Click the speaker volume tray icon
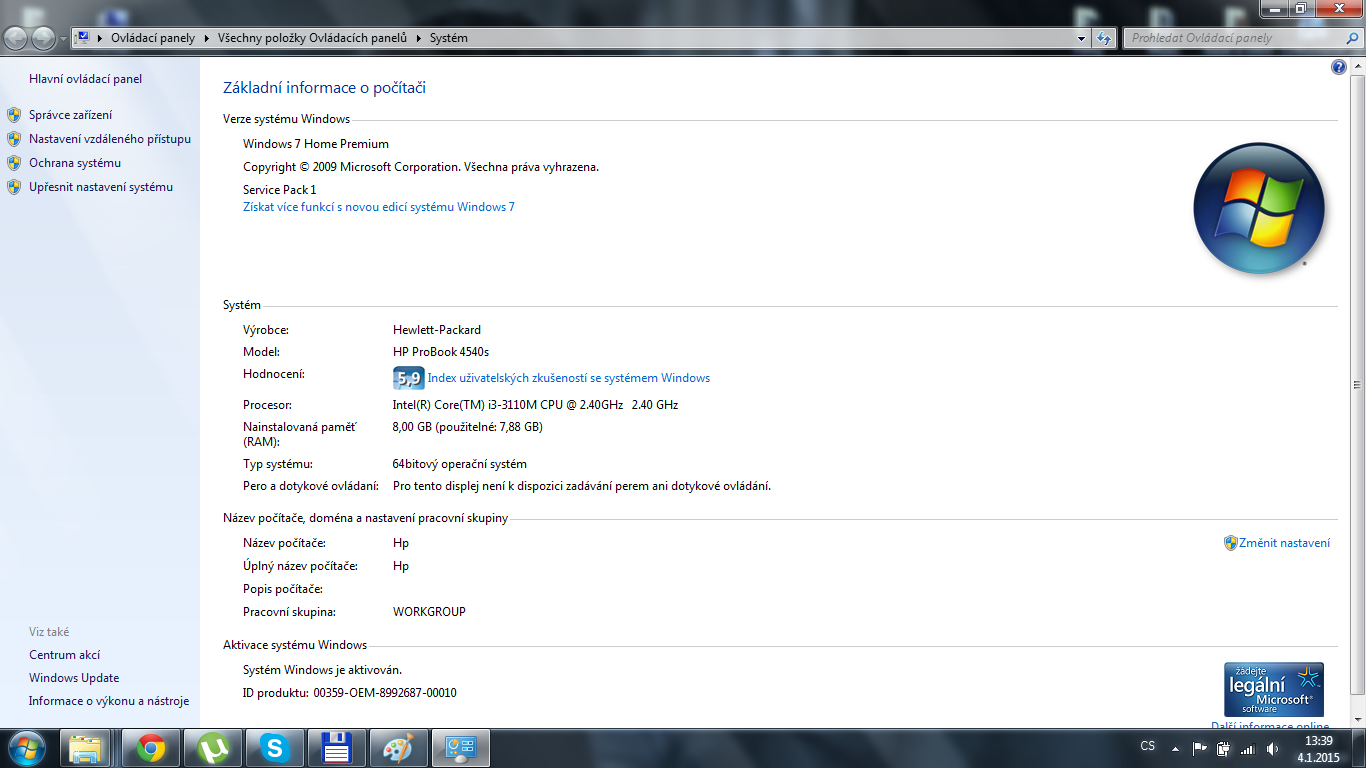This screenshot has height=768, width=1366. [x=1272, y=748]
